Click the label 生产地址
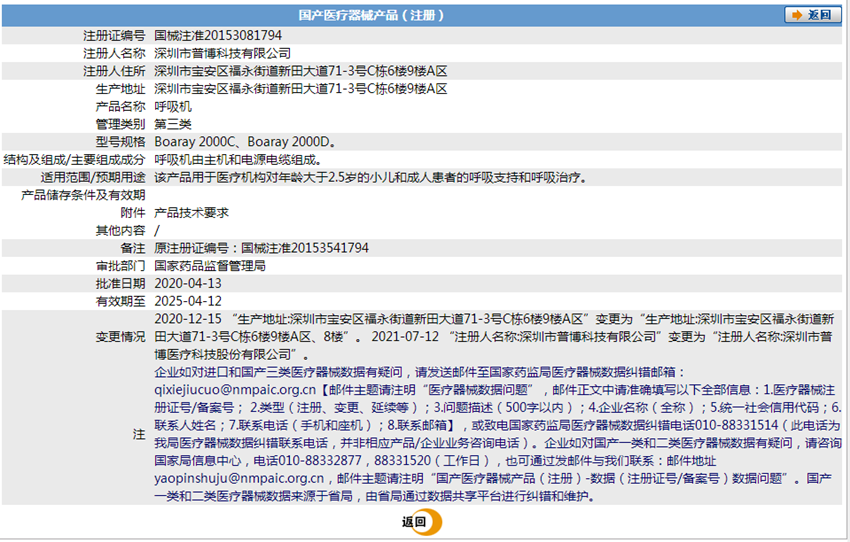 (x=121, y=89)
